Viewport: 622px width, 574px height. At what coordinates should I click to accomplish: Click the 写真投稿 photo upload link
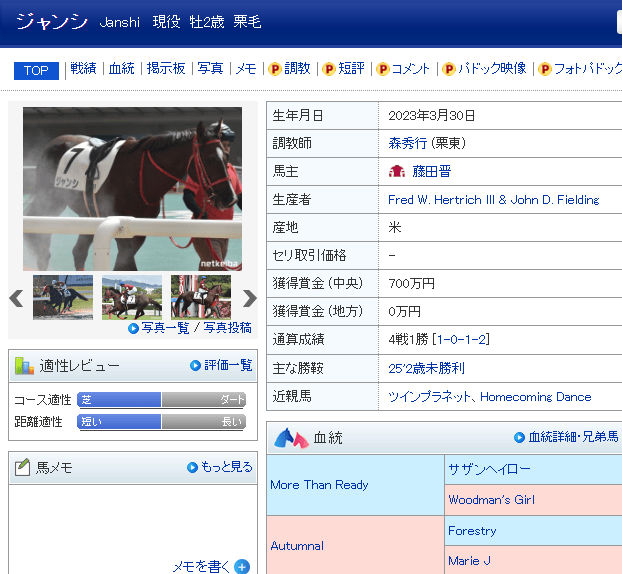tap(228, 328)
